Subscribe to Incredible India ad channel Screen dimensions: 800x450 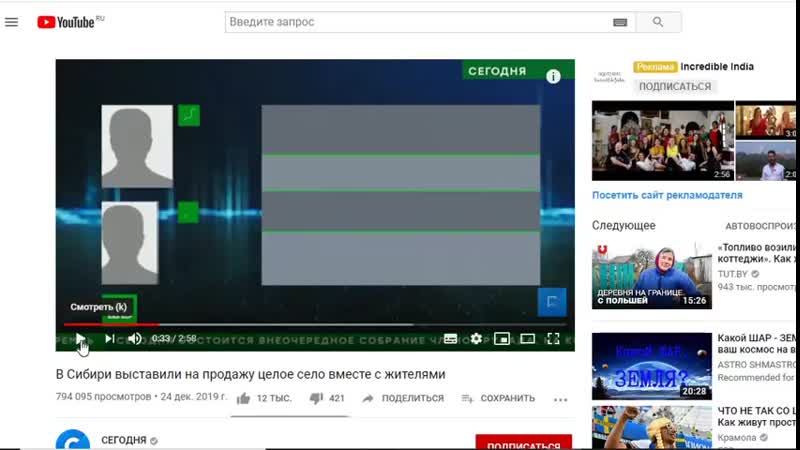tap(674, 86)
